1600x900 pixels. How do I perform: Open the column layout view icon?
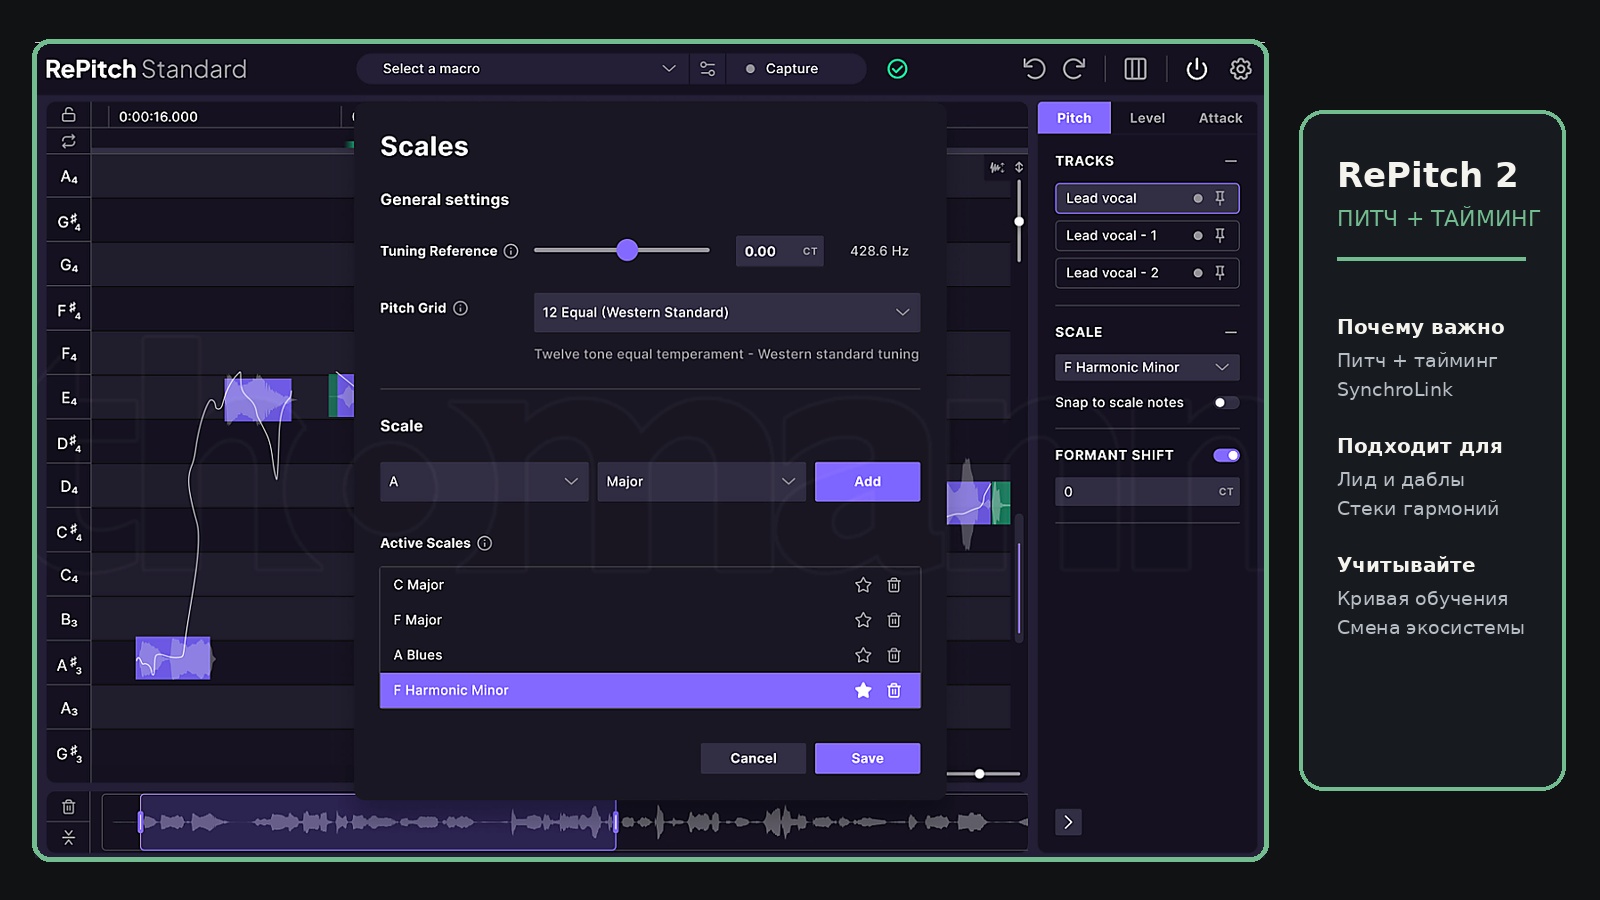(x=1135, y=69)
